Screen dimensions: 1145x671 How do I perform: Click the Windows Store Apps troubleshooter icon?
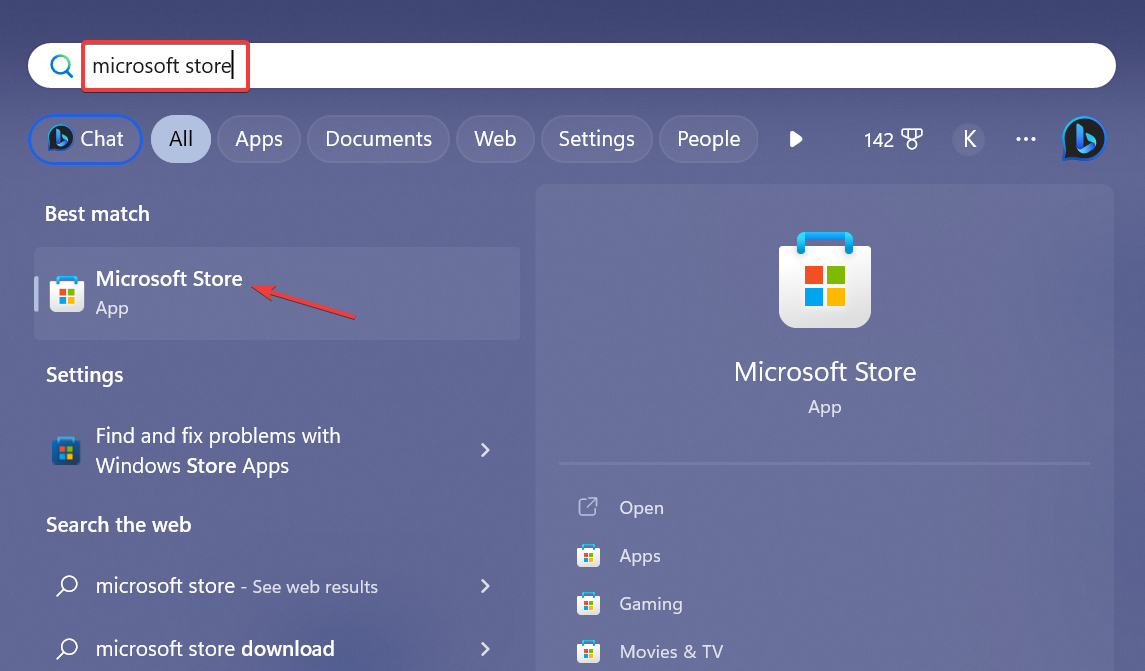66,450
